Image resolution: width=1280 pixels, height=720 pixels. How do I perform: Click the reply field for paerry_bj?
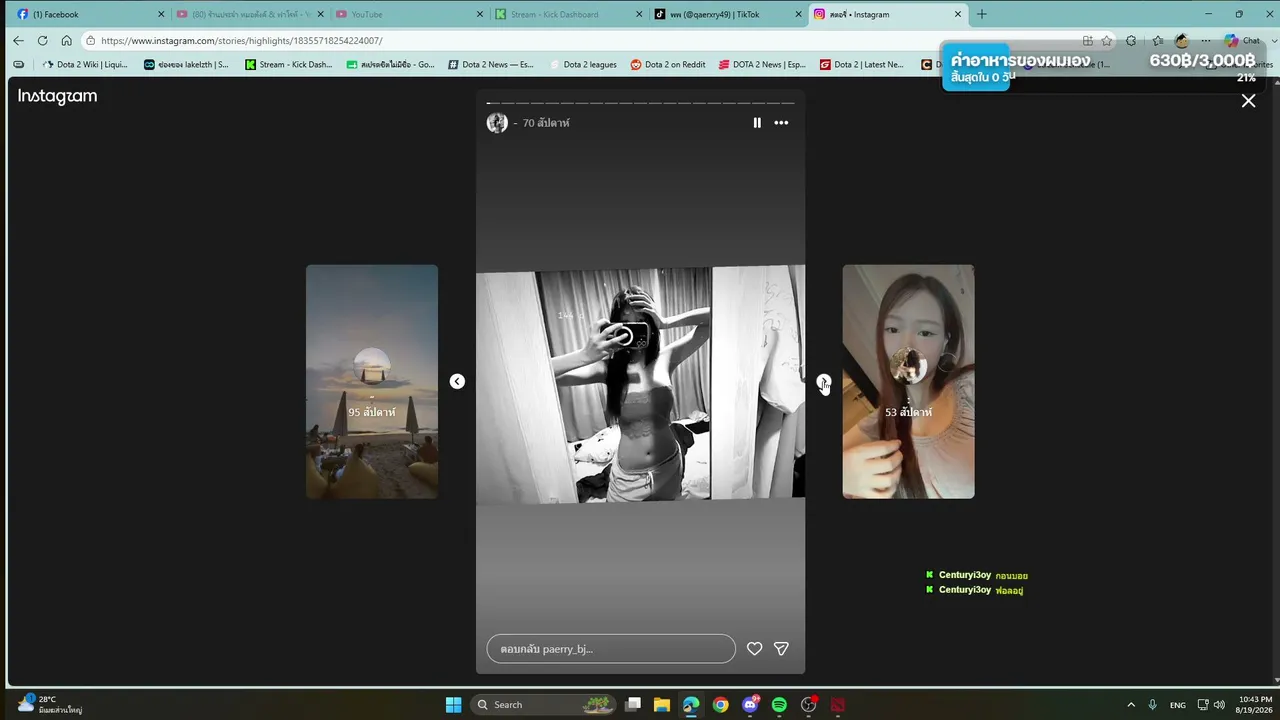click(611, 649)
